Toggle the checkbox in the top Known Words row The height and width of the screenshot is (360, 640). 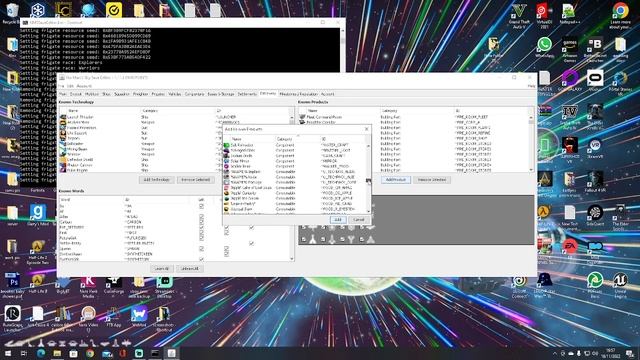(x=201, y=206)
